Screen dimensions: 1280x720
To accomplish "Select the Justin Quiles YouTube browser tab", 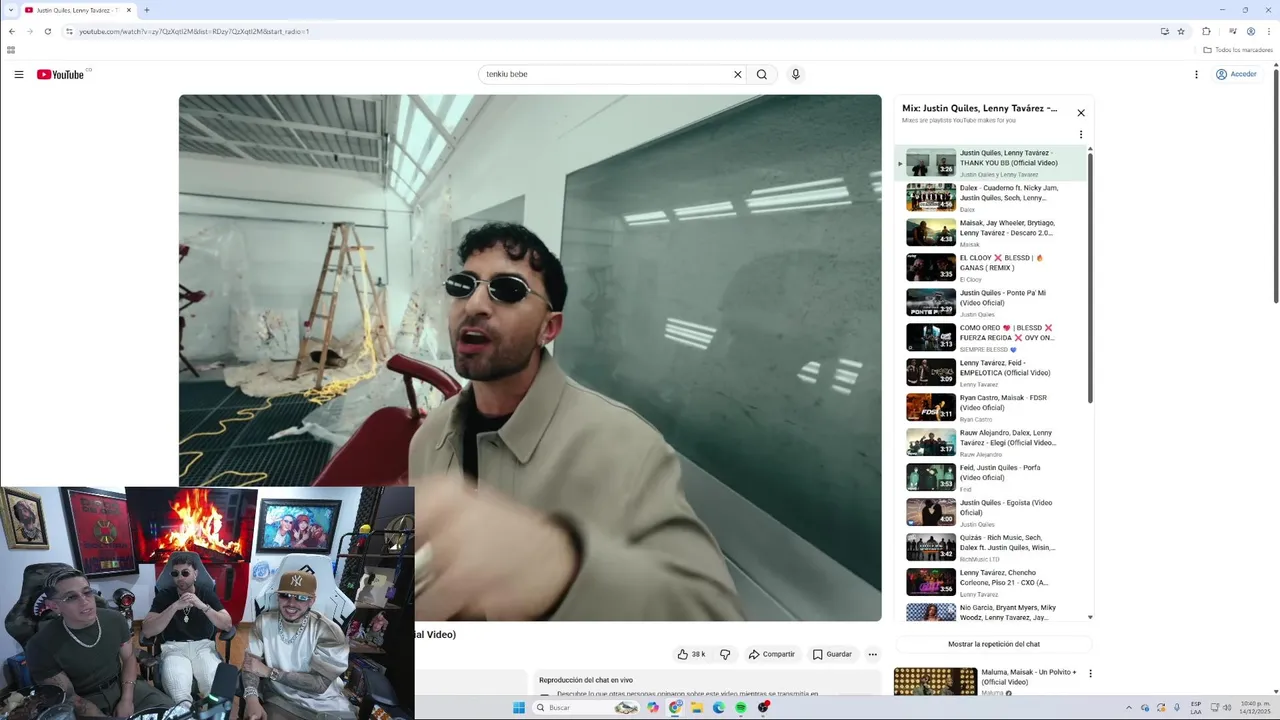I will click(x=77, y=10).
